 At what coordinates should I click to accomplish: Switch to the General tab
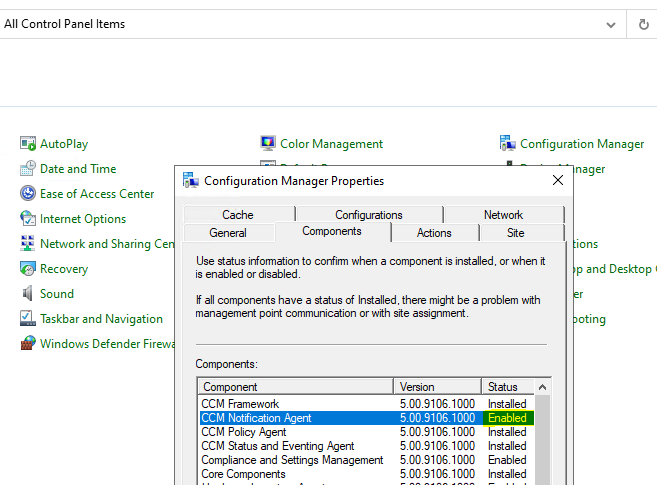tap(228, 232)
